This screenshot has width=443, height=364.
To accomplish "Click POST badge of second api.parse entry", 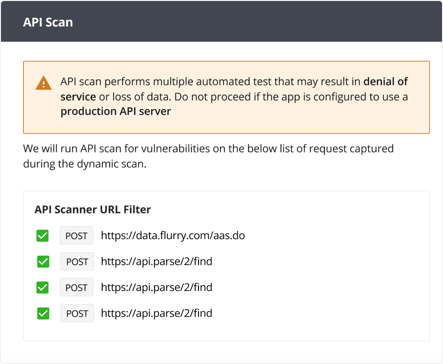I will pyautogui.click(x=76, y=287).
